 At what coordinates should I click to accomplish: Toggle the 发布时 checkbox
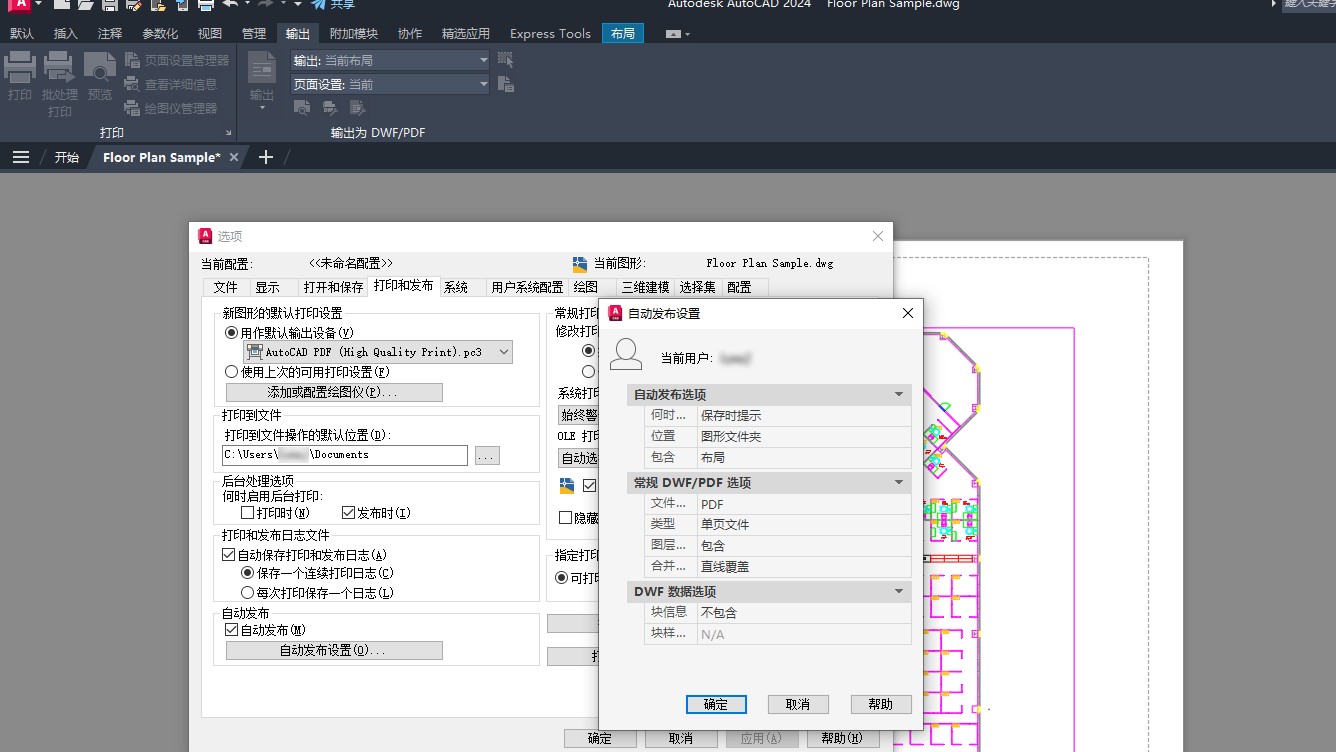(x=348, y=513)
